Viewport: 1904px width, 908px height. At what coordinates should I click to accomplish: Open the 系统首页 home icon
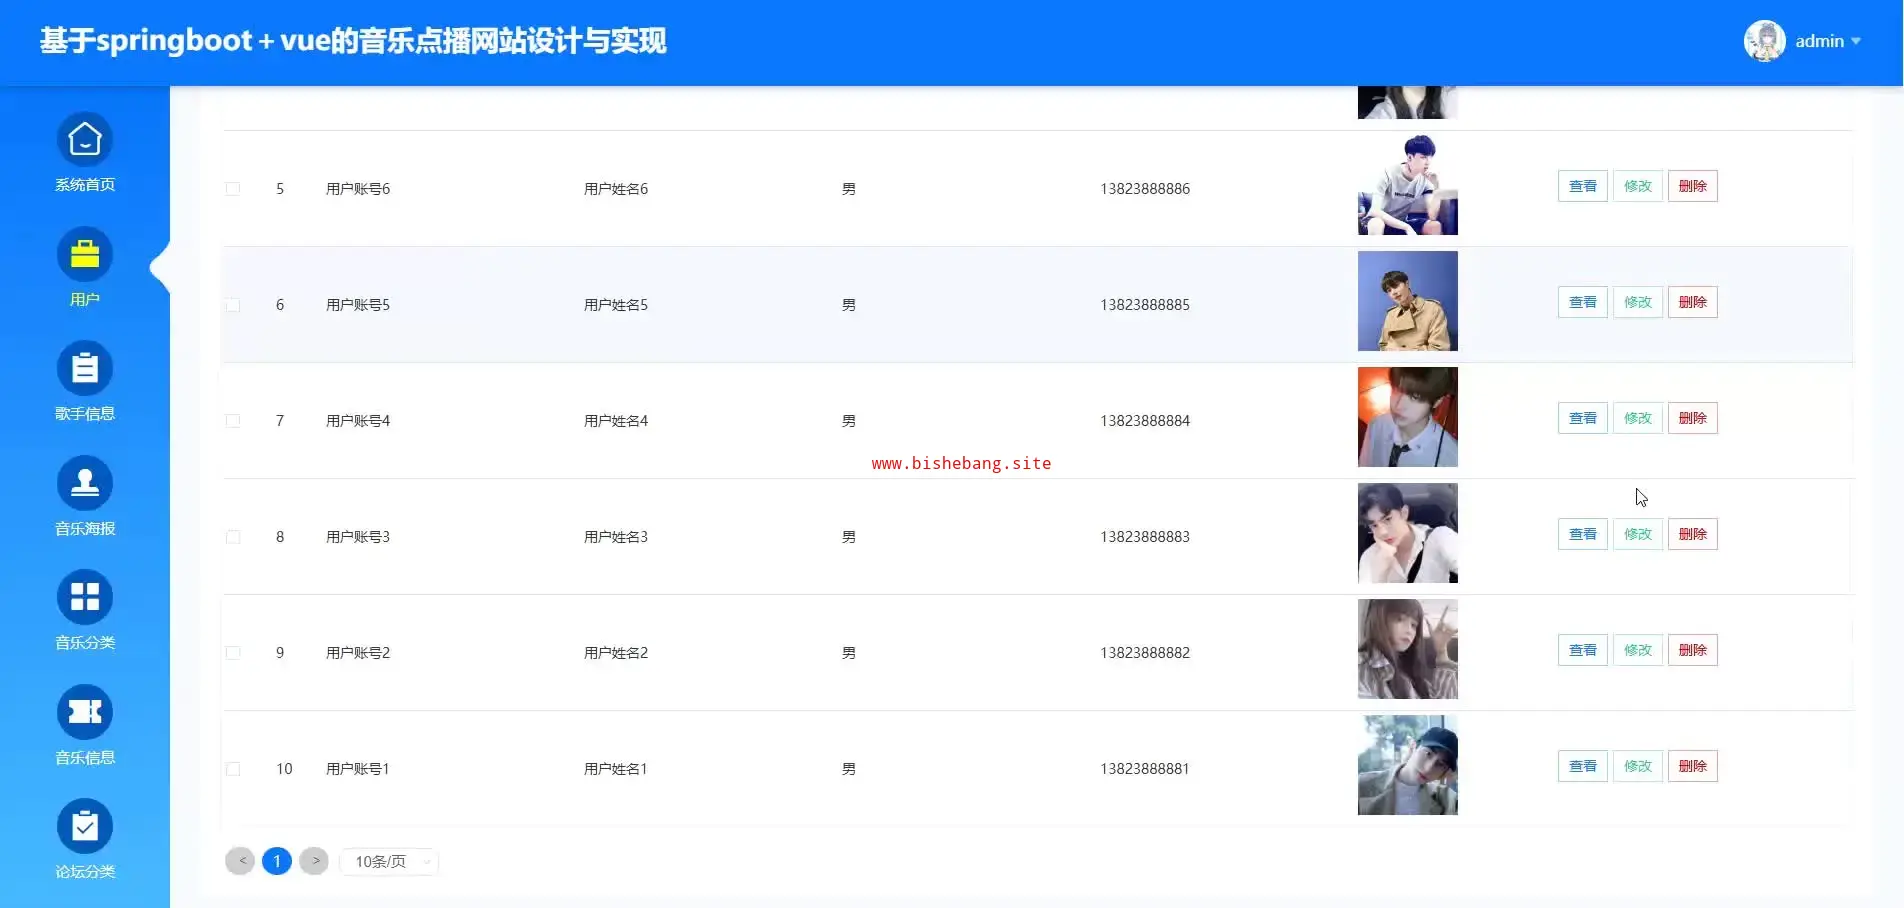click(x=85, y=140)
